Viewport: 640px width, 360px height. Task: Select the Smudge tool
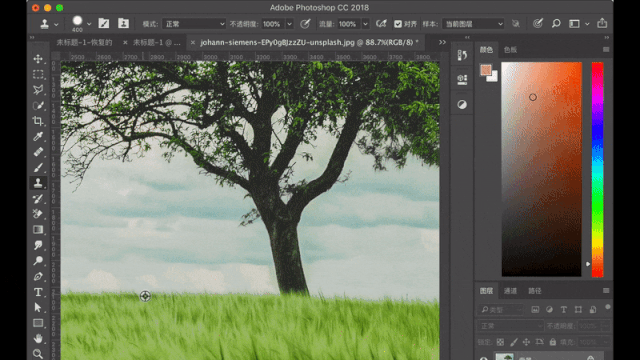(38, 245)
